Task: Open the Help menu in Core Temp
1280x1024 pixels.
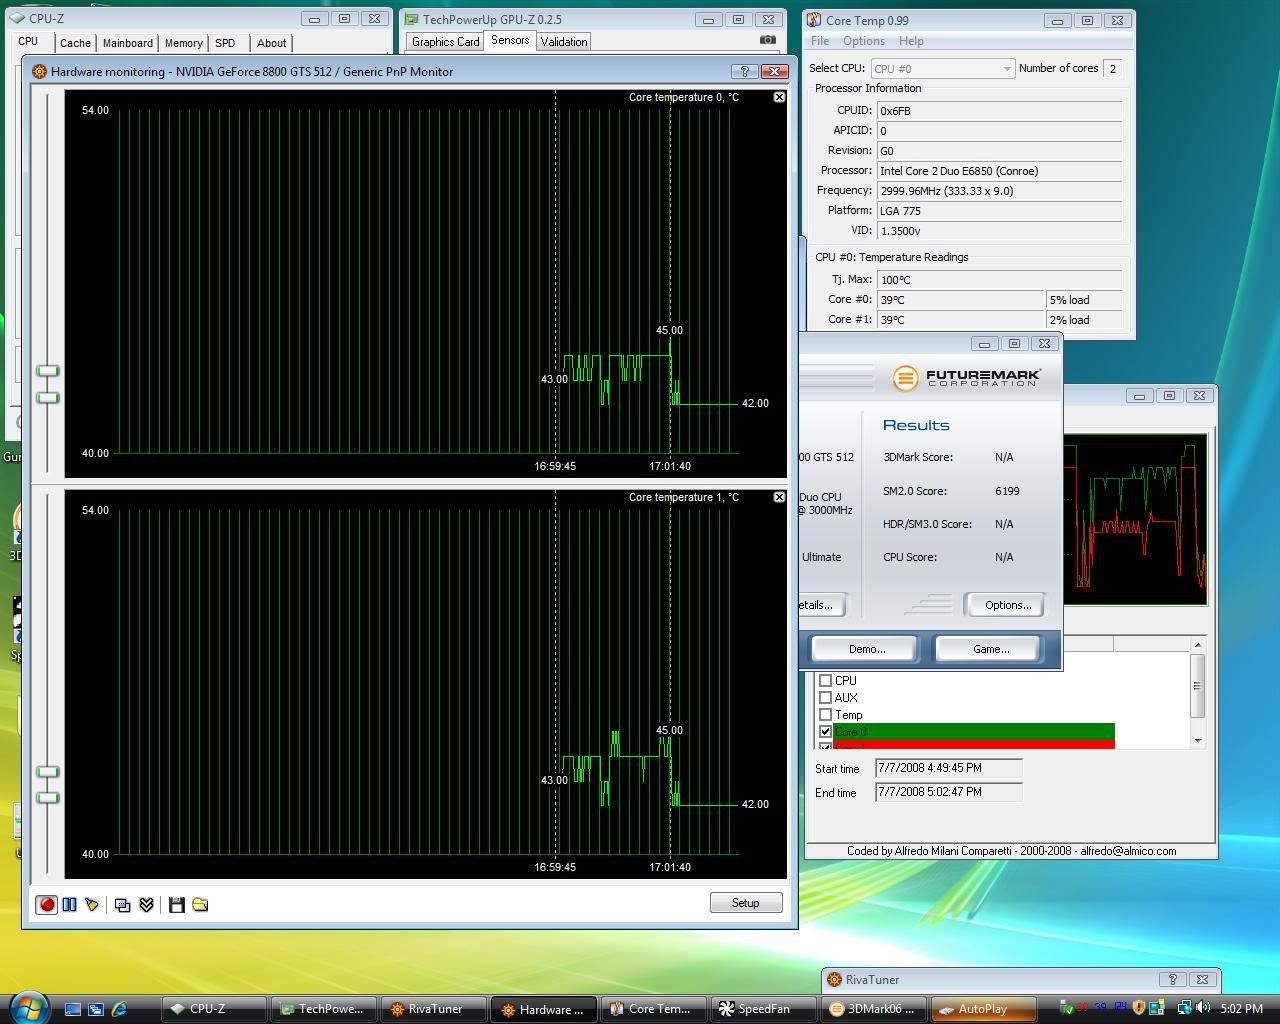Action: pos(911,41)
